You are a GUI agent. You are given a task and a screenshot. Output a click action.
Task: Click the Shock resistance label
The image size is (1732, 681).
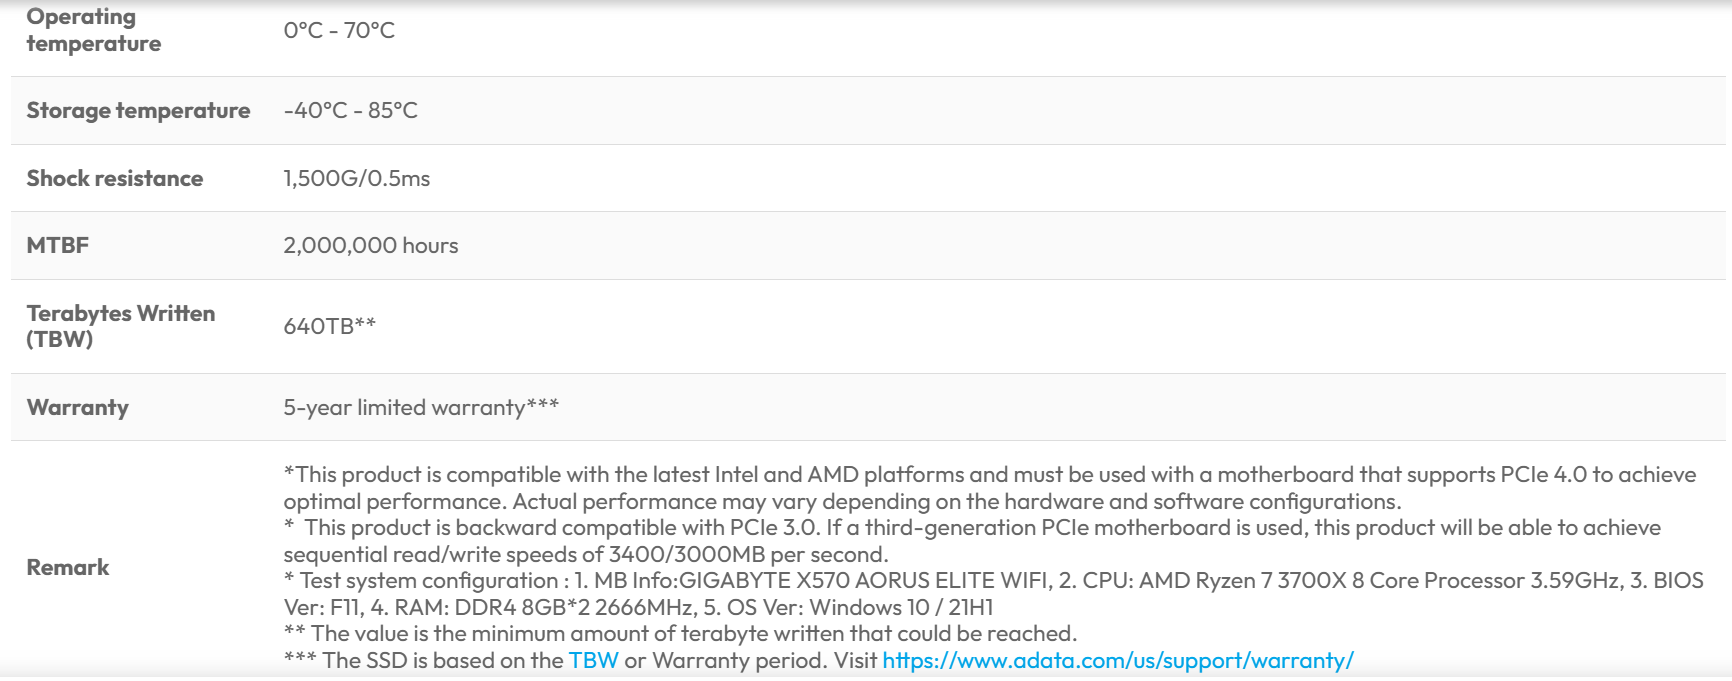pos(114,179)
